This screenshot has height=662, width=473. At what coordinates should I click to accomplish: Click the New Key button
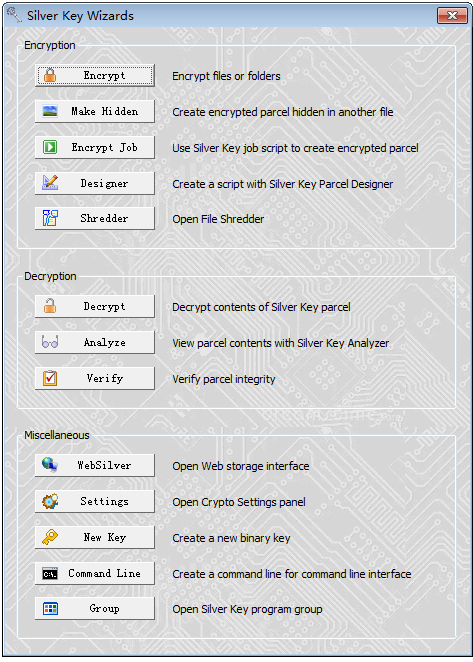pyautogui.click(x=95, y=537)
